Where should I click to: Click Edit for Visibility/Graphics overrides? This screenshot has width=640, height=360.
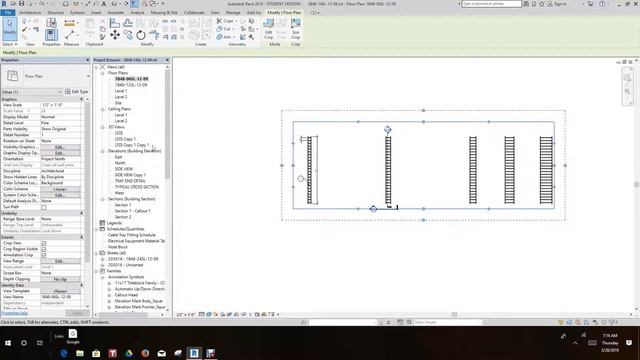point(60,147)
